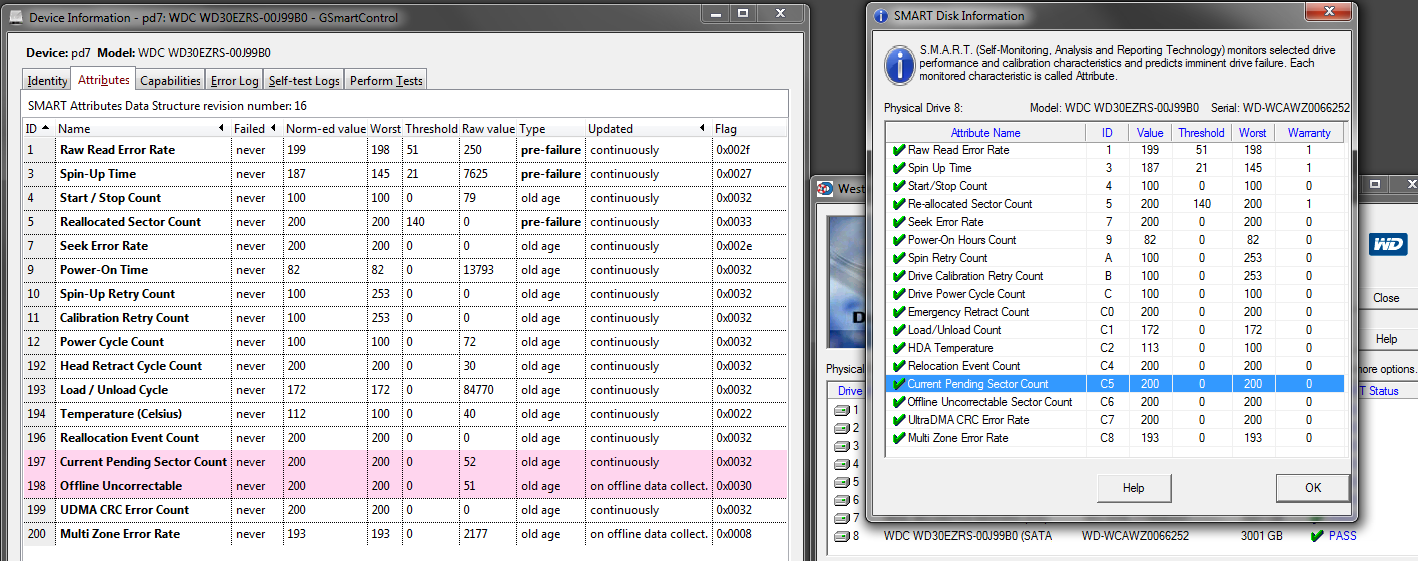This screenshot has width=1418, height=561.
Task: Click Drive column header in Western Digital list
Action: 849,391
